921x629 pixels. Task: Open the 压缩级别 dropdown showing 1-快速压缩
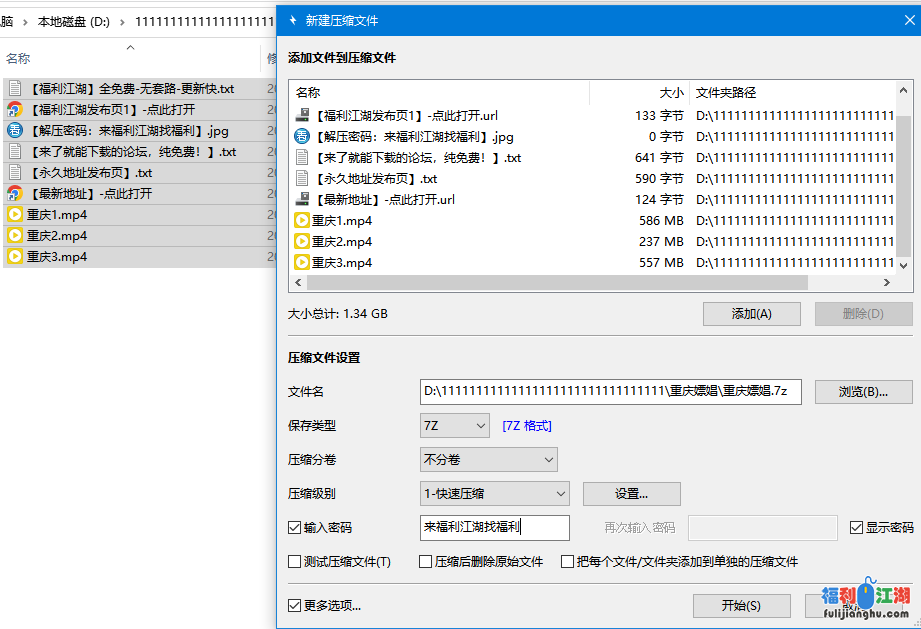[495, 494]
